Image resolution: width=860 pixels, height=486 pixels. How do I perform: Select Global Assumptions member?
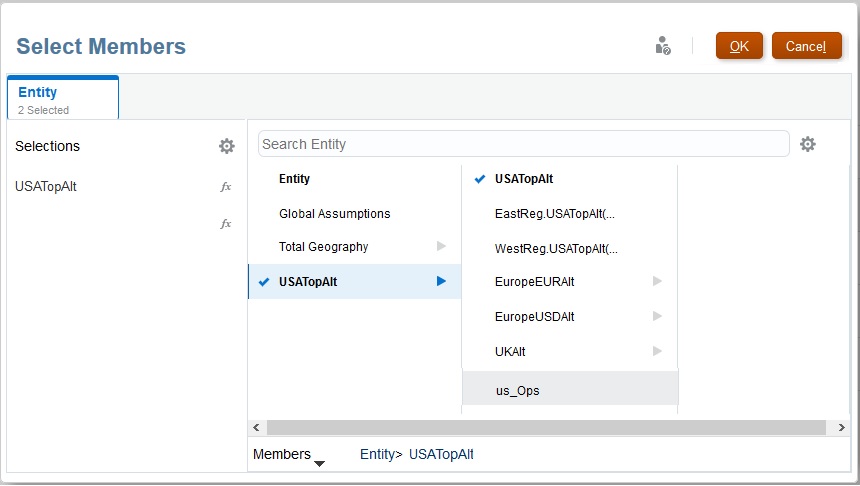(x=334, y=214)
